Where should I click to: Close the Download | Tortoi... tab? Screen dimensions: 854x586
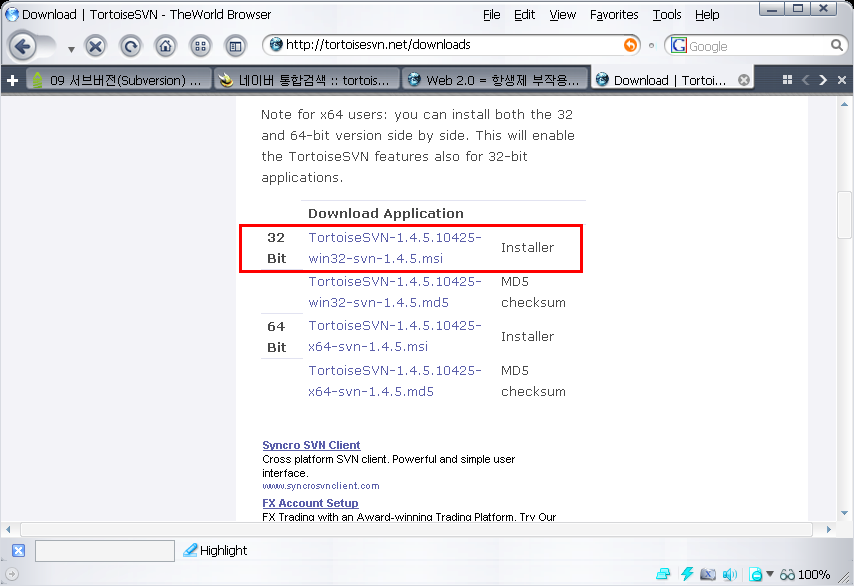(x=743, y=80)
